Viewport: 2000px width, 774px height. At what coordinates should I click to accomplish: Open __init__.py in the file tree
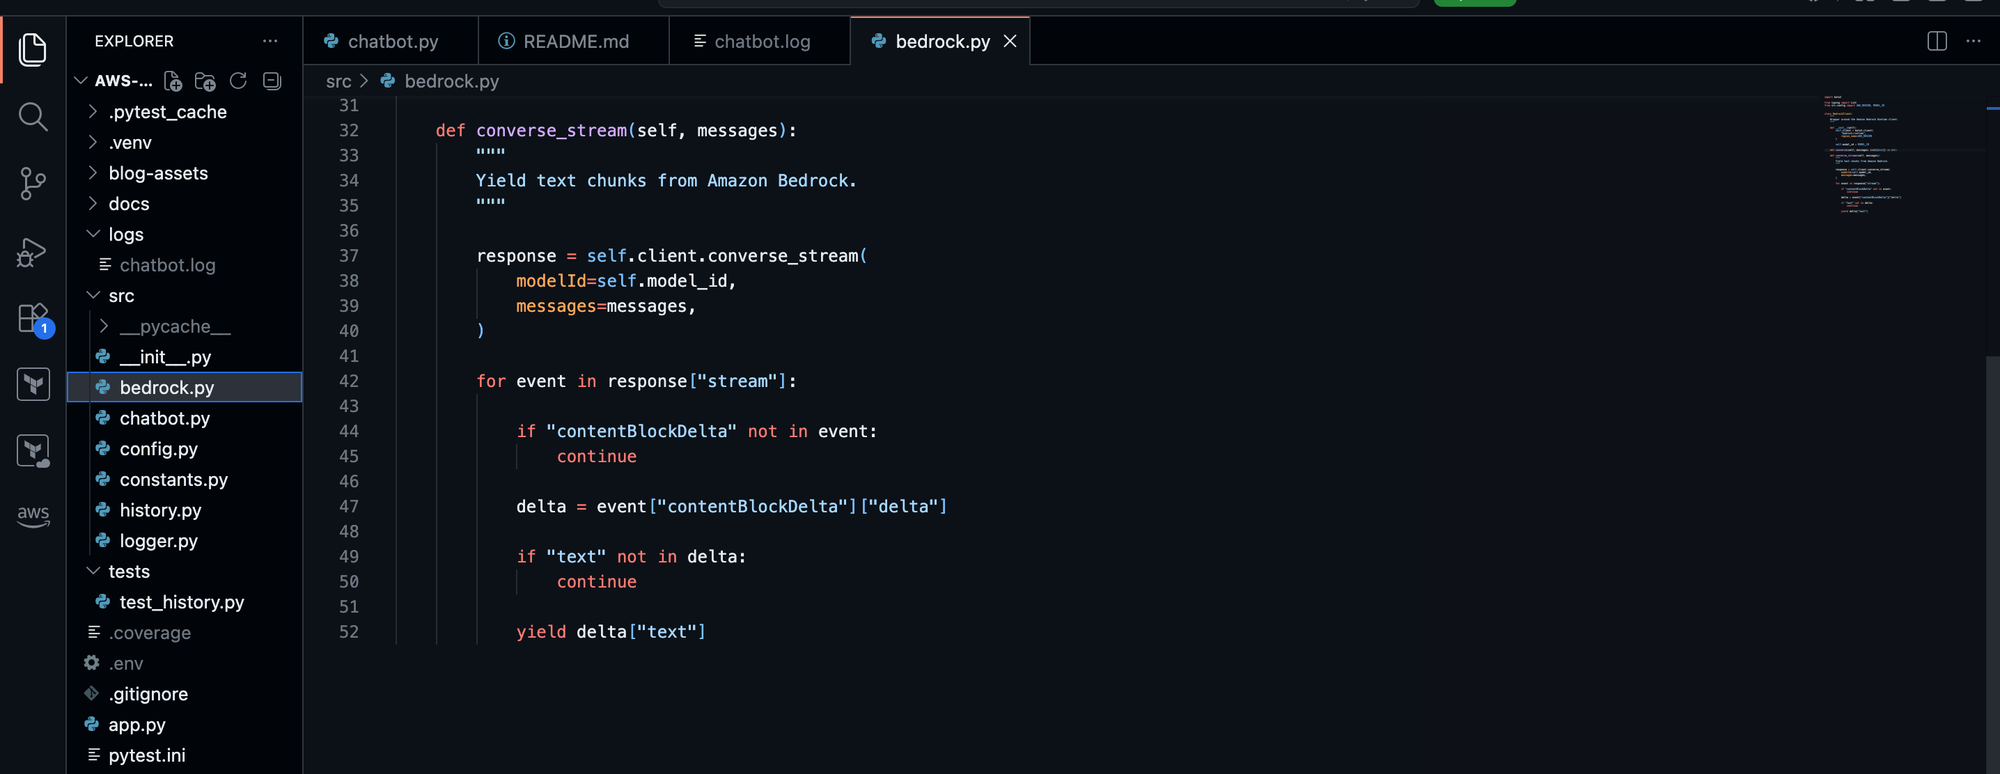(185, 357)
